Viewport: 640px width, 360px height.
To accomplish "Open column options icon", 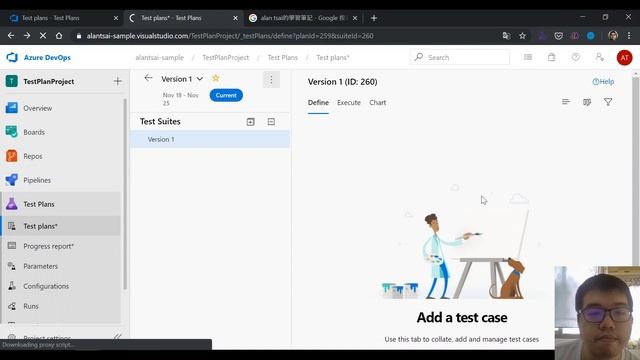I will 587,102.
